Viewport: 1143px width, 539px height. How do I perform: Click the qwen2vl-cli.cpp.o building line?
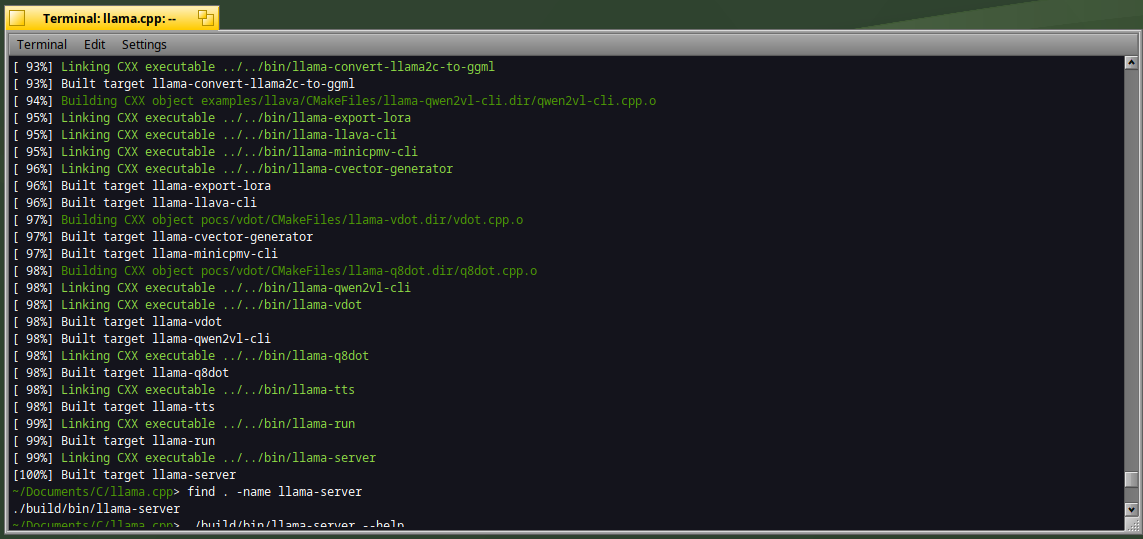[x=359, y=101]
